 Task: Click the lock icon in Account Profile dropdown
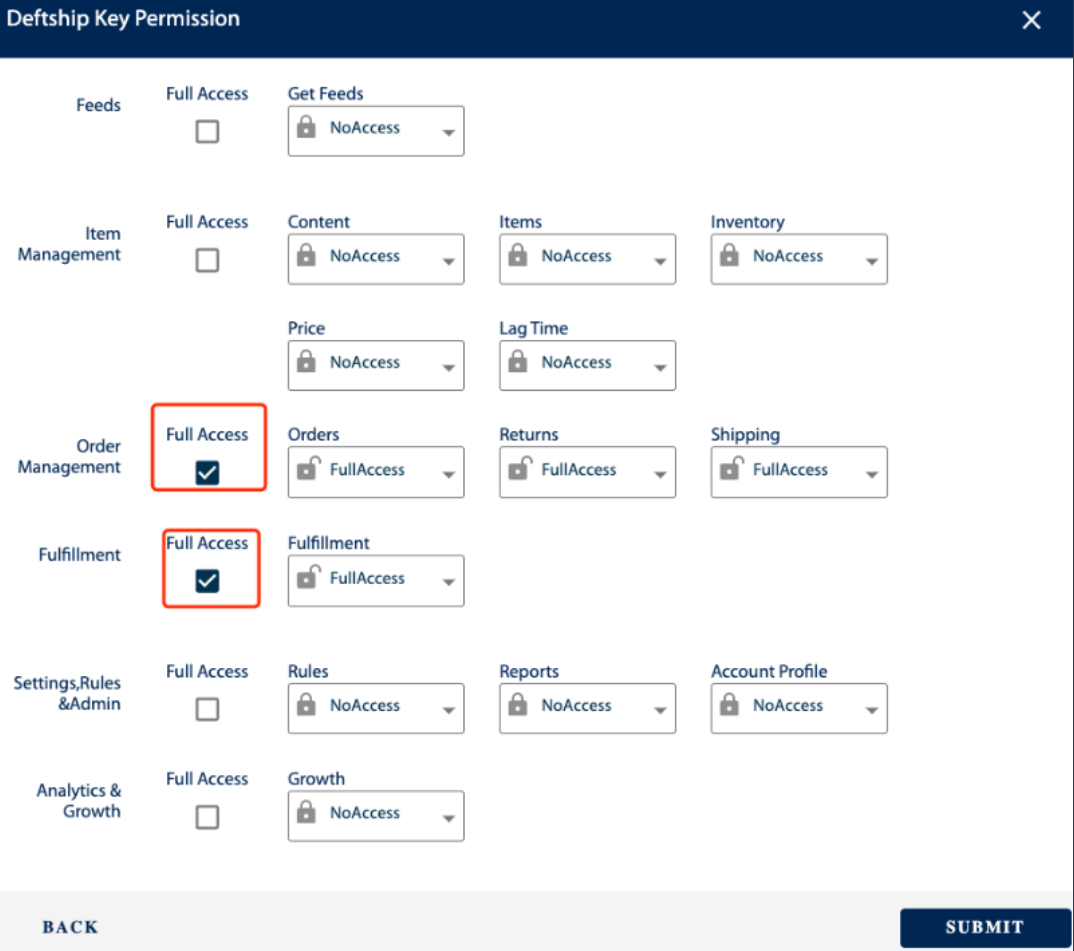(729, 705)
